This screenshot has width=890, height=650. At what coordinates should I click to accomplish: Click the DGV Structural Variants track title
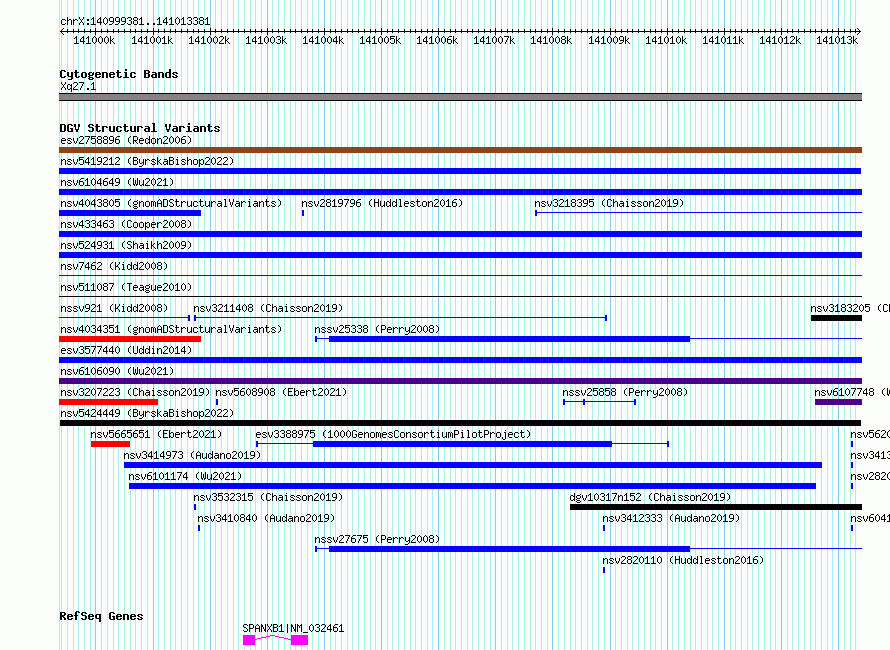click(140, 128)
